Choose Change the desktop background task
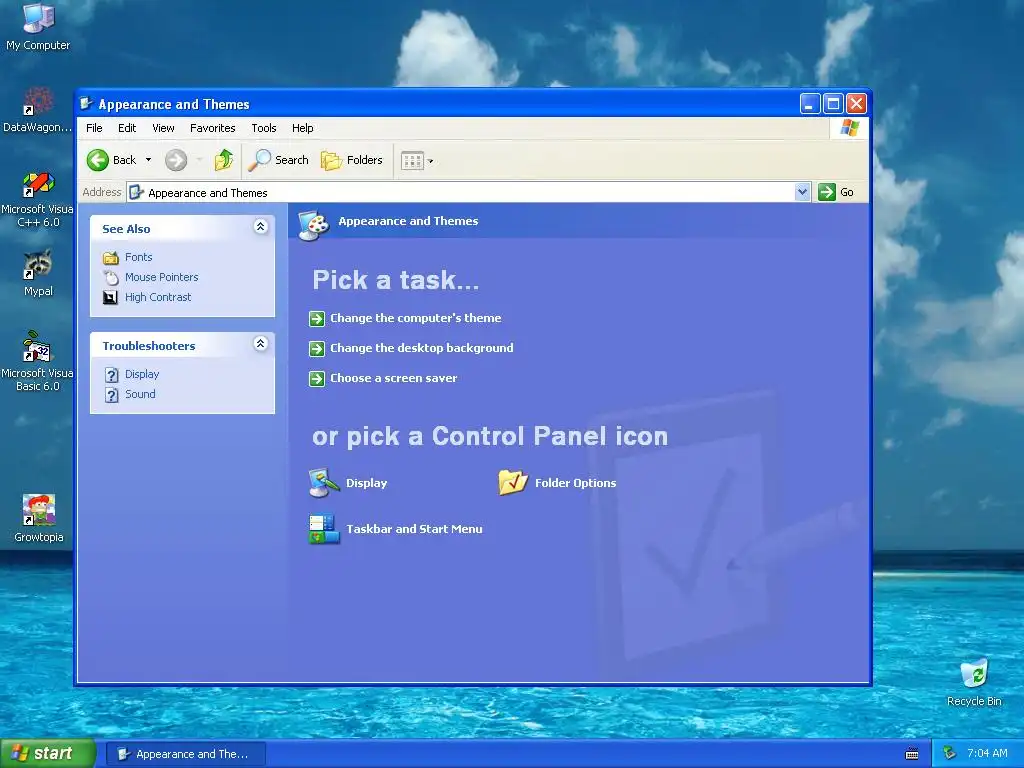The image size is (1024, 768). point(421,348)
